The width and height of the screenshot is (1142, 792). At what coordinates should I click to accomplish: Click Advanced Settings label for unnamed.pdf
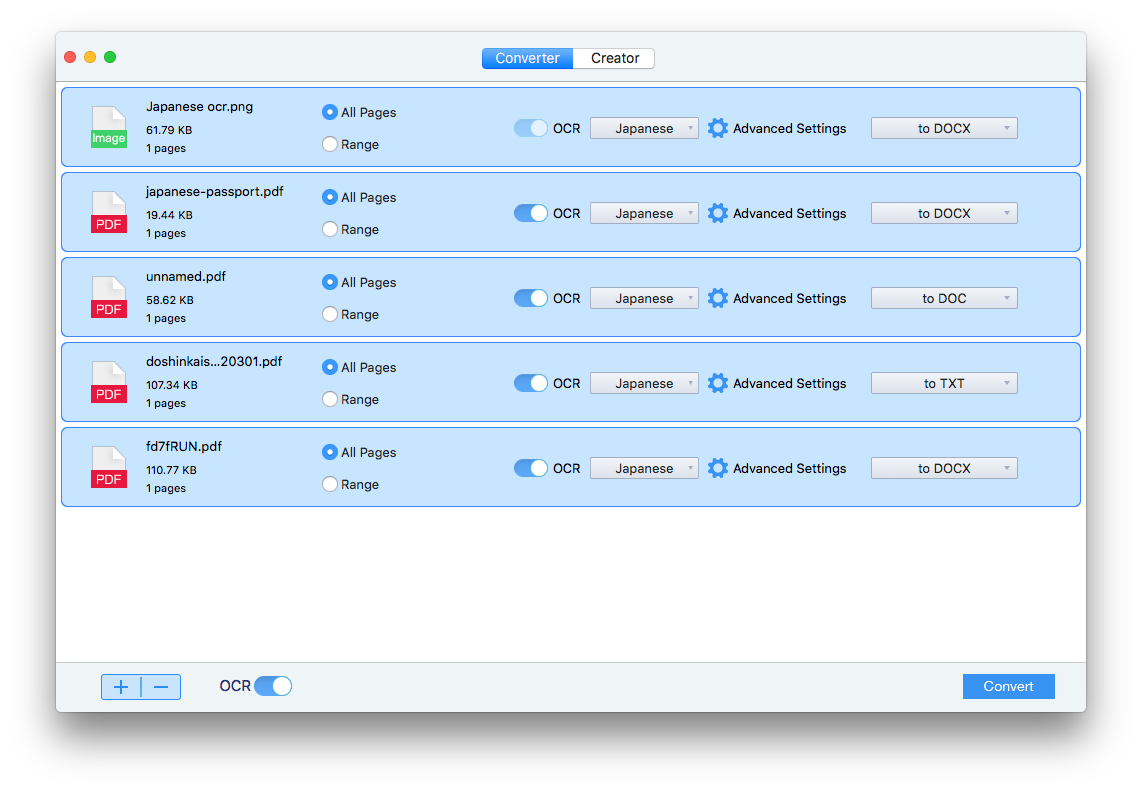789,298
